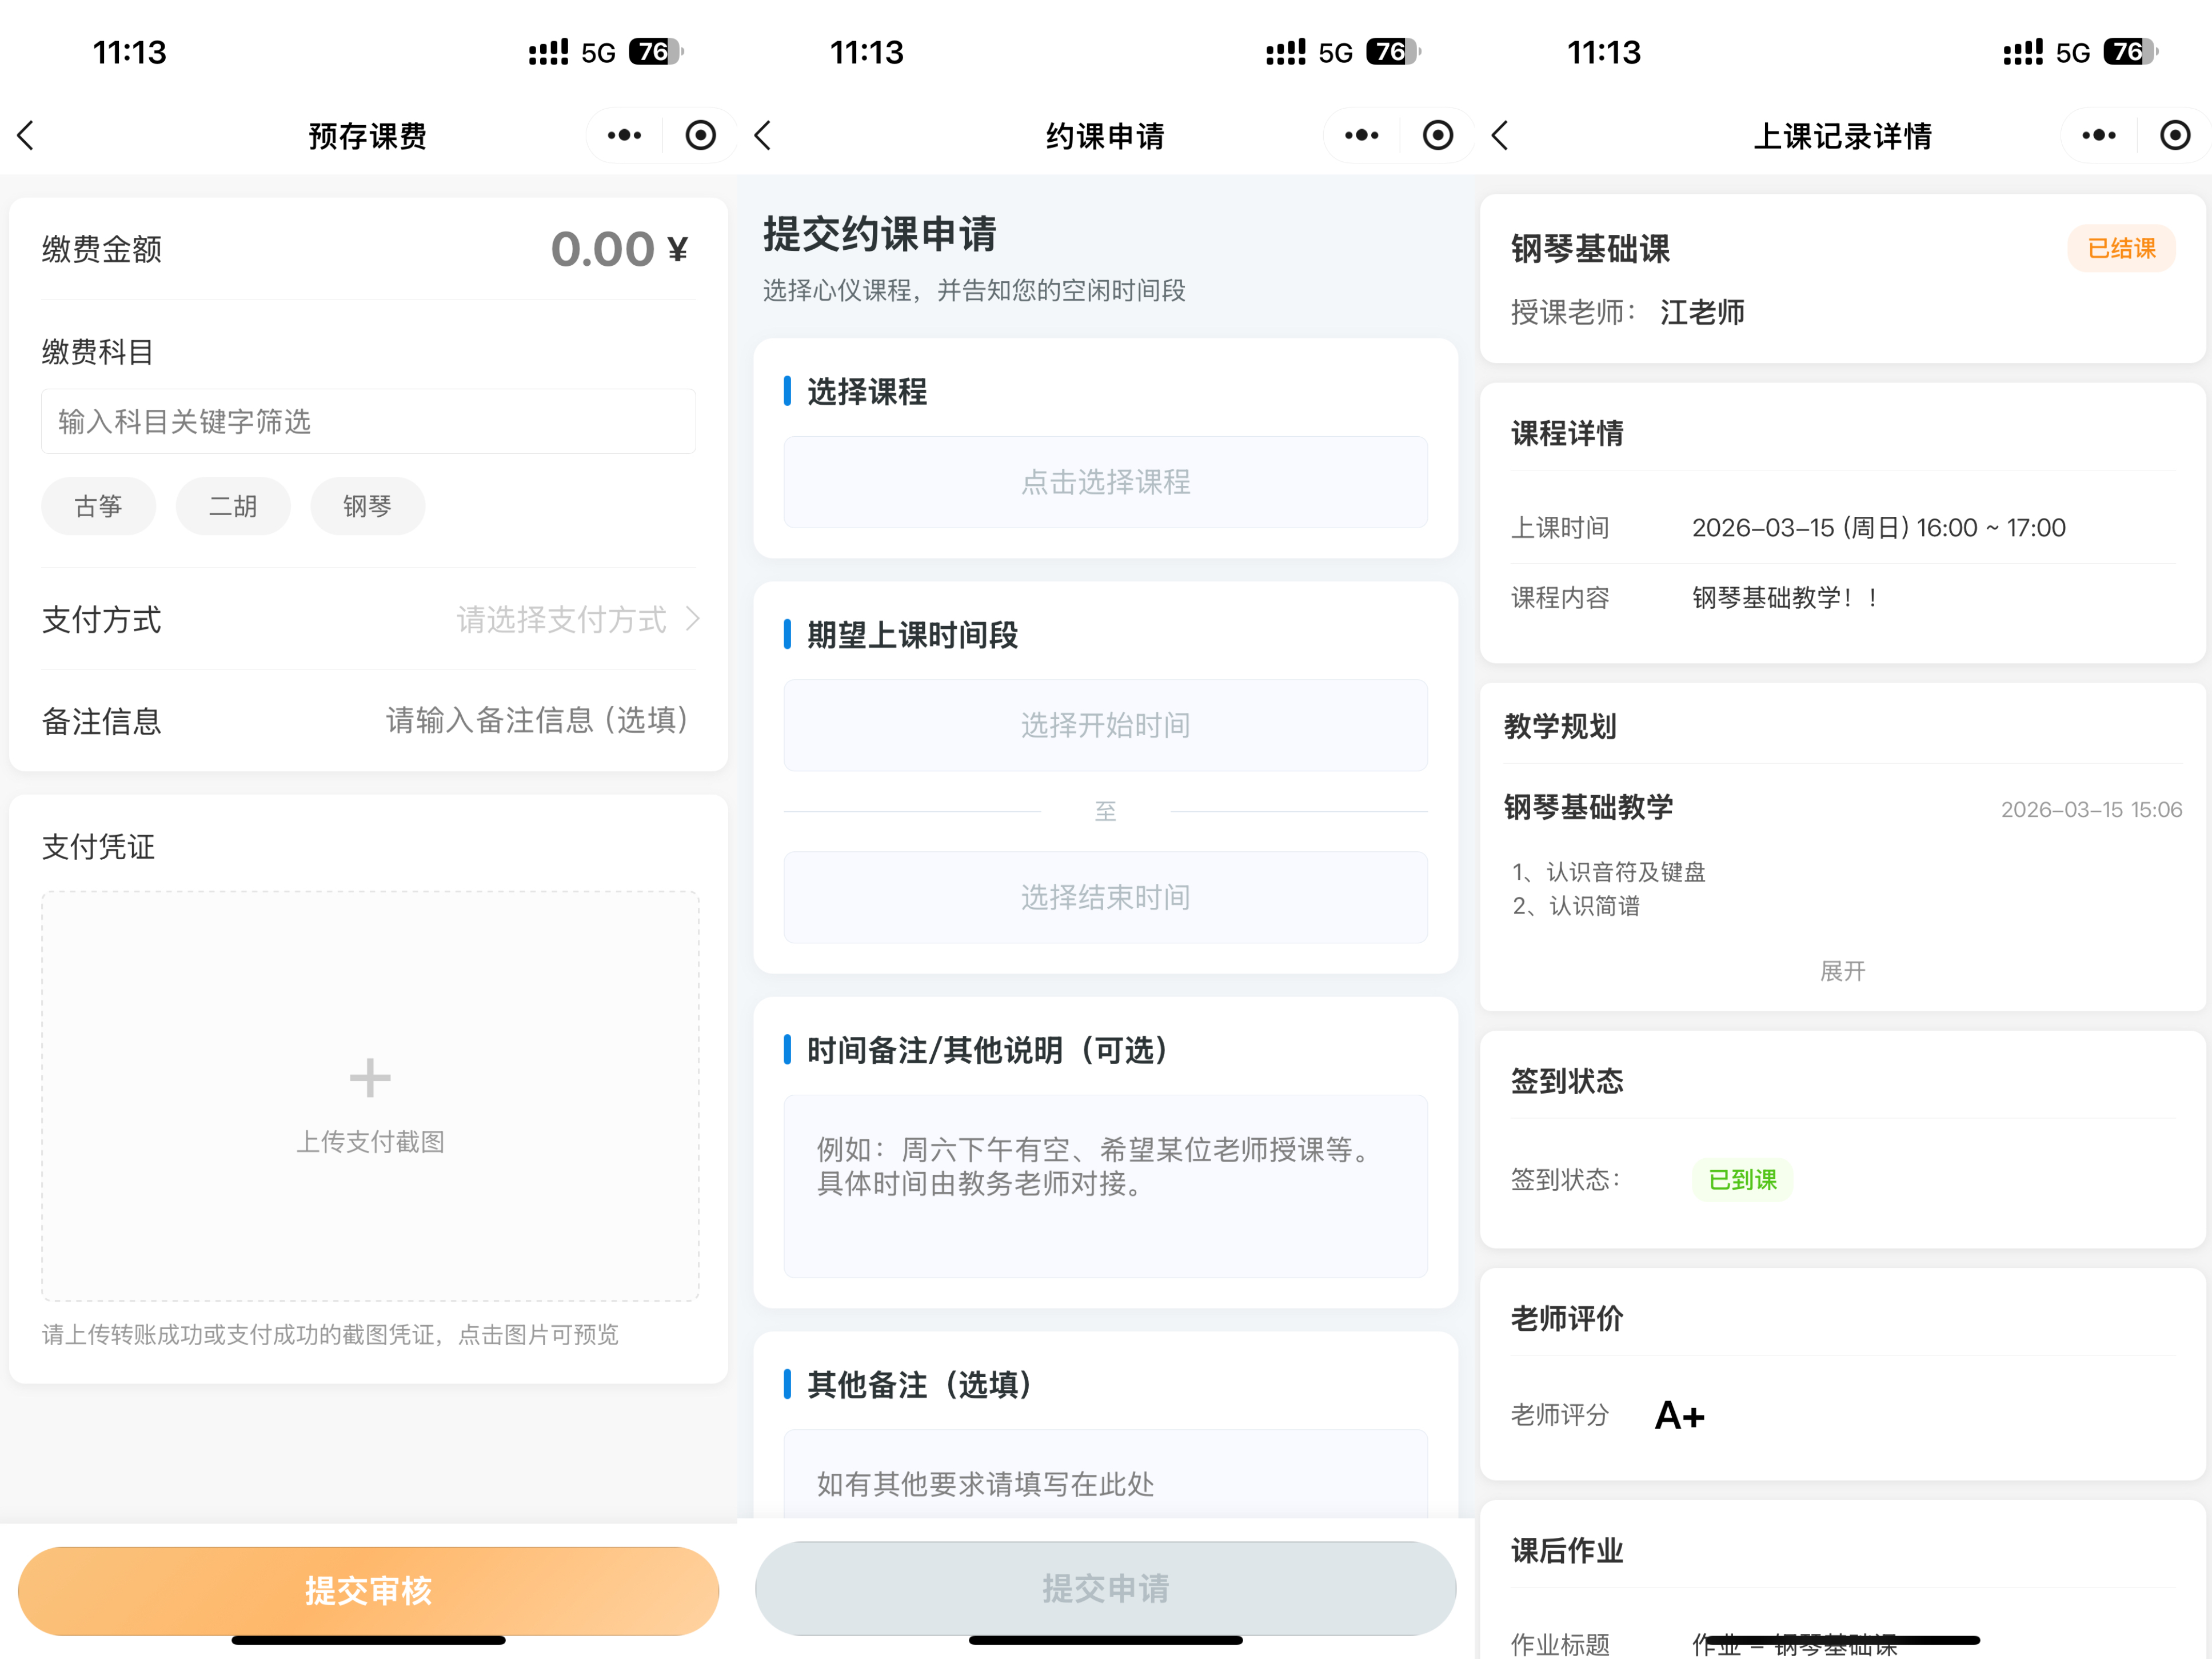Tap plus icon to upload payment screenshot
This screenshot has width=2212, height=1659.
pyautogui.click(x=370, y=1078)
